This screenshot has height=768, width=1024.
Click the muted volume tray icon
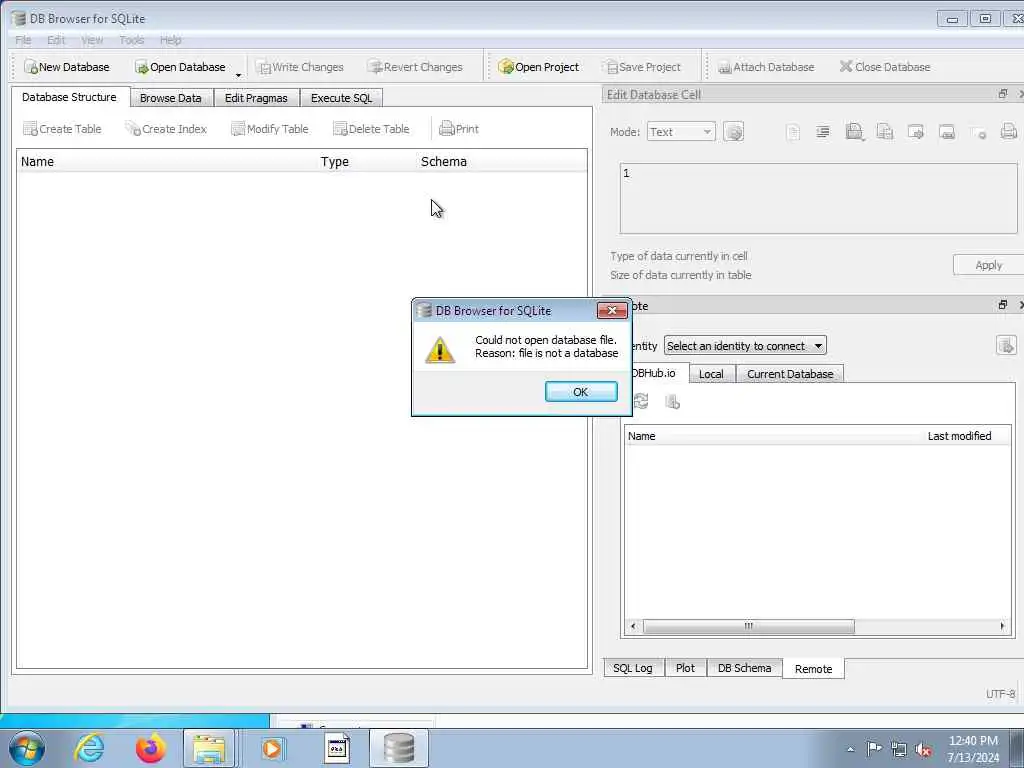coord(923,749)
